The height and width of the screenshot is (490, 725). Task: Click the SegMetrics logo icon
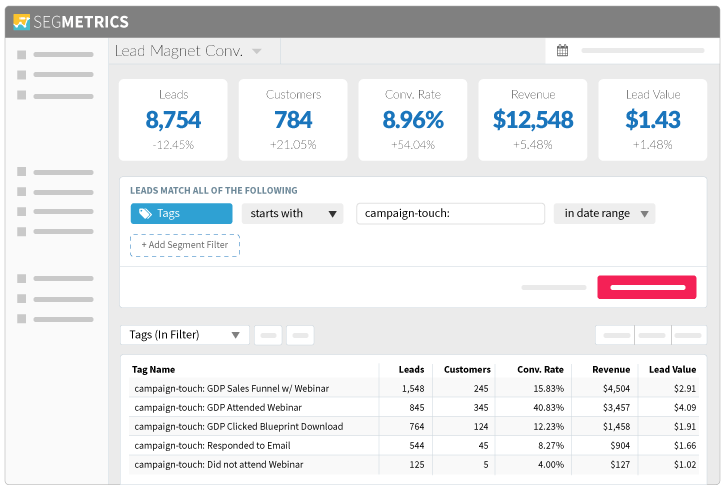pyautogui.click(x=21, y=22)
